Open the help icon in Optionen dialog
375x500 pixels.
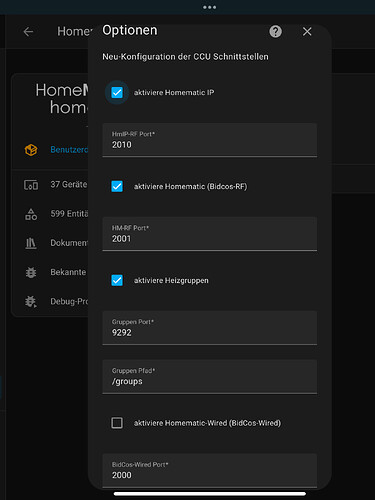click(x=275, y=32)
